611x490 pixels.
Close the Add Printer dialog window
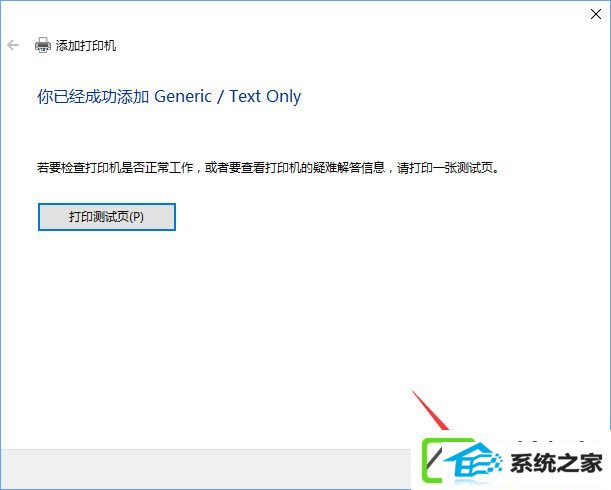point(595,14)
